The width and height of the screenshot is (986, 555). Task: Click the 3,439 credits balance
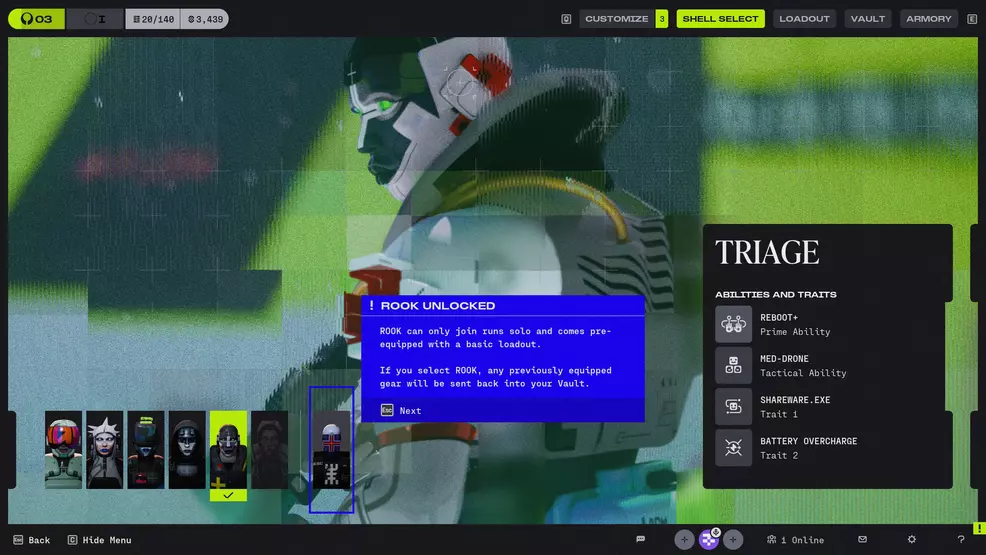tap(205, 19)
